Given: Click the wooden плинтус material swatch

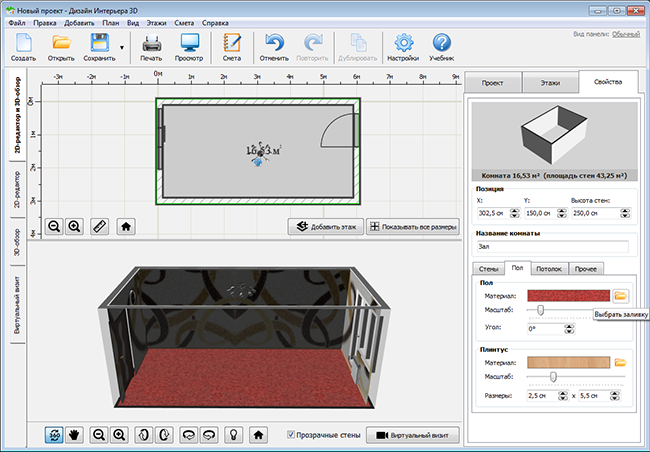Looking at the screenshot, I should (568, 362).
